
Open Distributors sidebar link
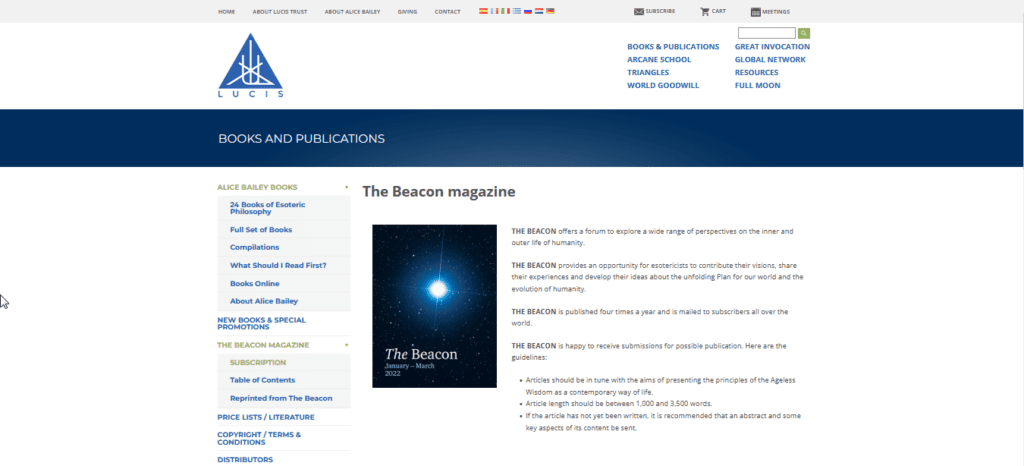[245, 459]
